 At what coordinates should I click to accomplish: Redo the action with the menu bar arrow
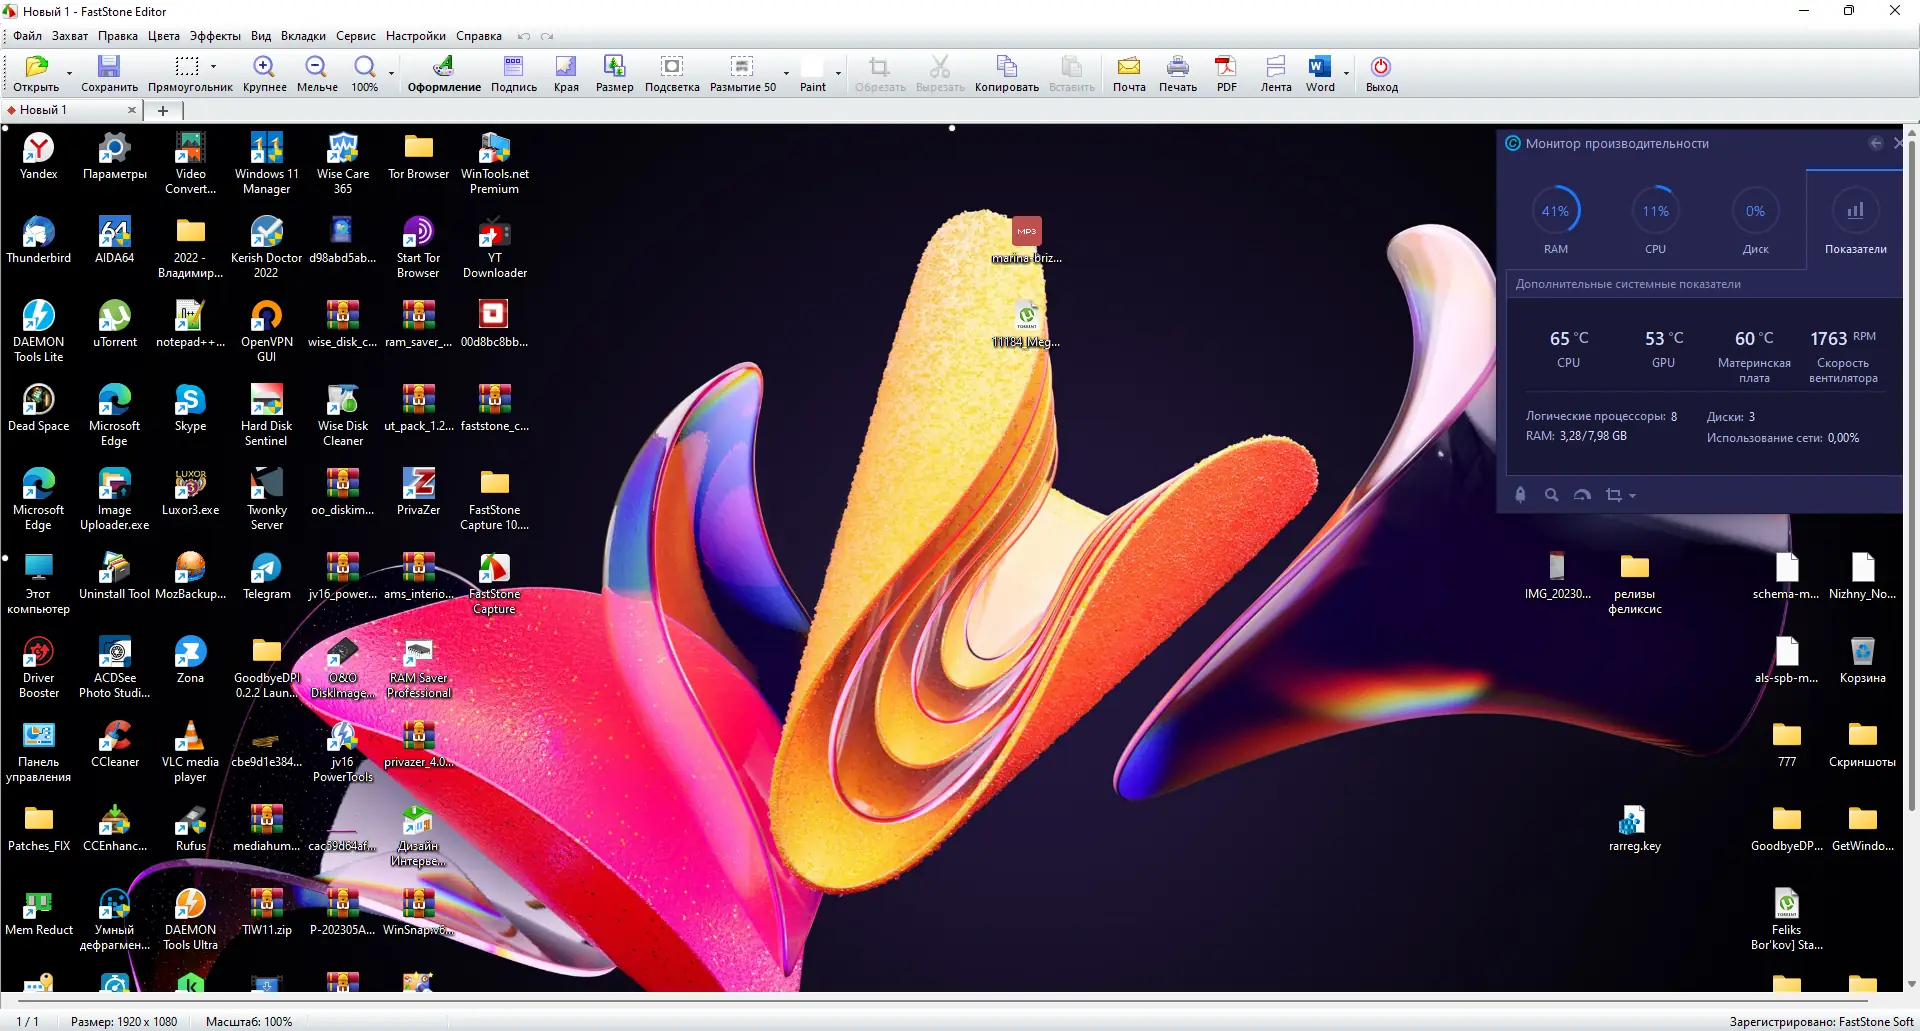click(547, 36)
